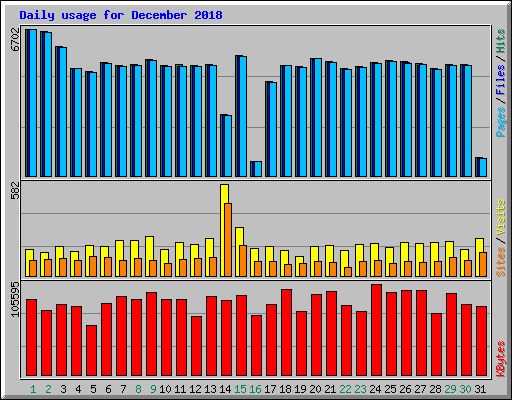512x400 pixels.
Task: Click day label 19 on the x-axis
Action: tap(300, 389)
